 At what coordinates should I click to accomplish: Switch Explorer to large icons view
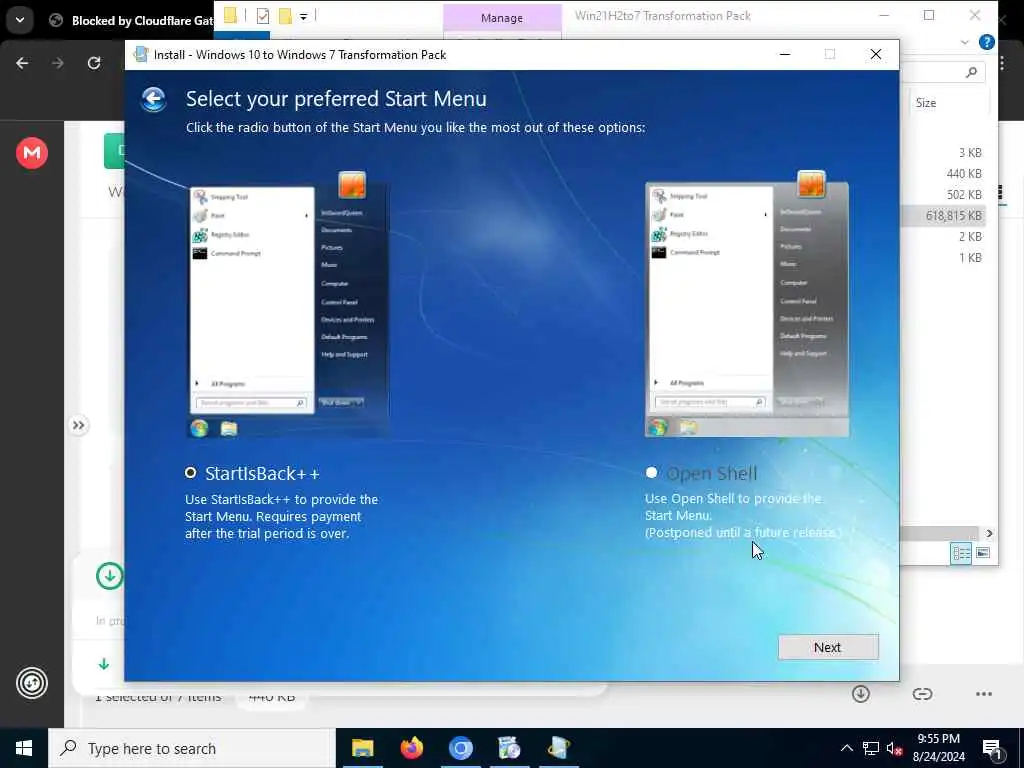coord(983,553)
